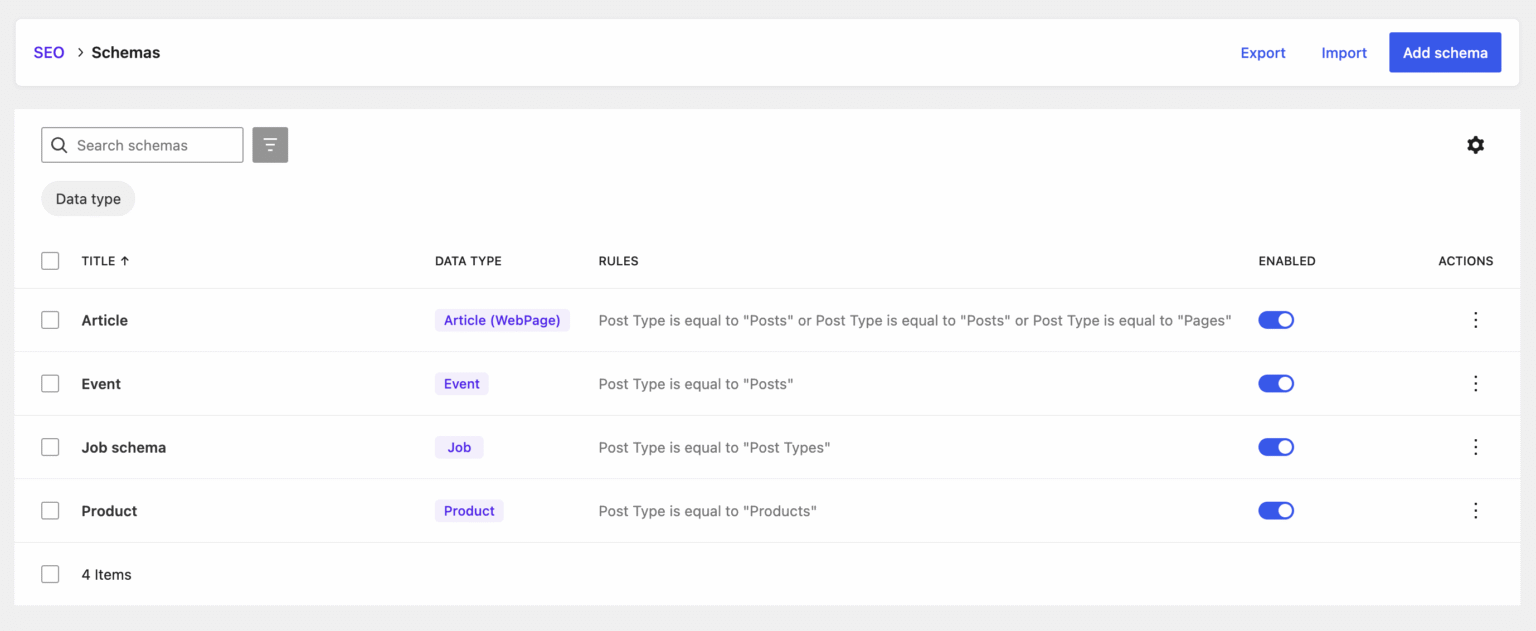Click the Actions column header

pyautogui.click(x=1466, y=261)
